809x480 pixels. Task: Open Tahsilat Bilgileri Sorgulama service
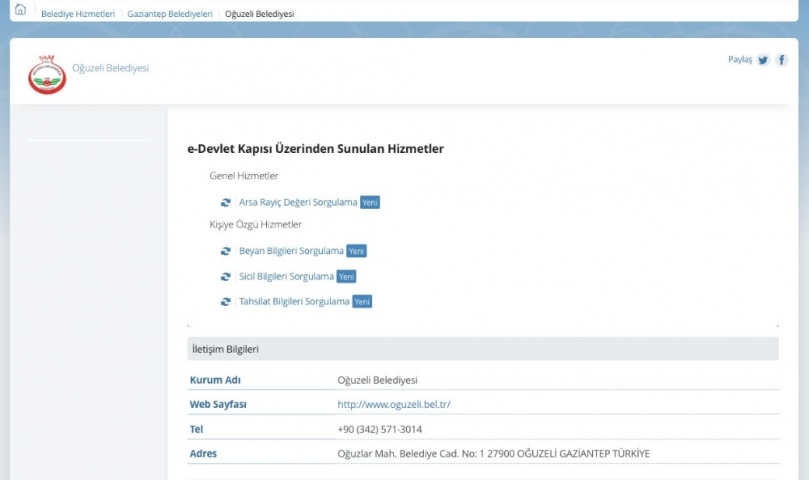294,301
